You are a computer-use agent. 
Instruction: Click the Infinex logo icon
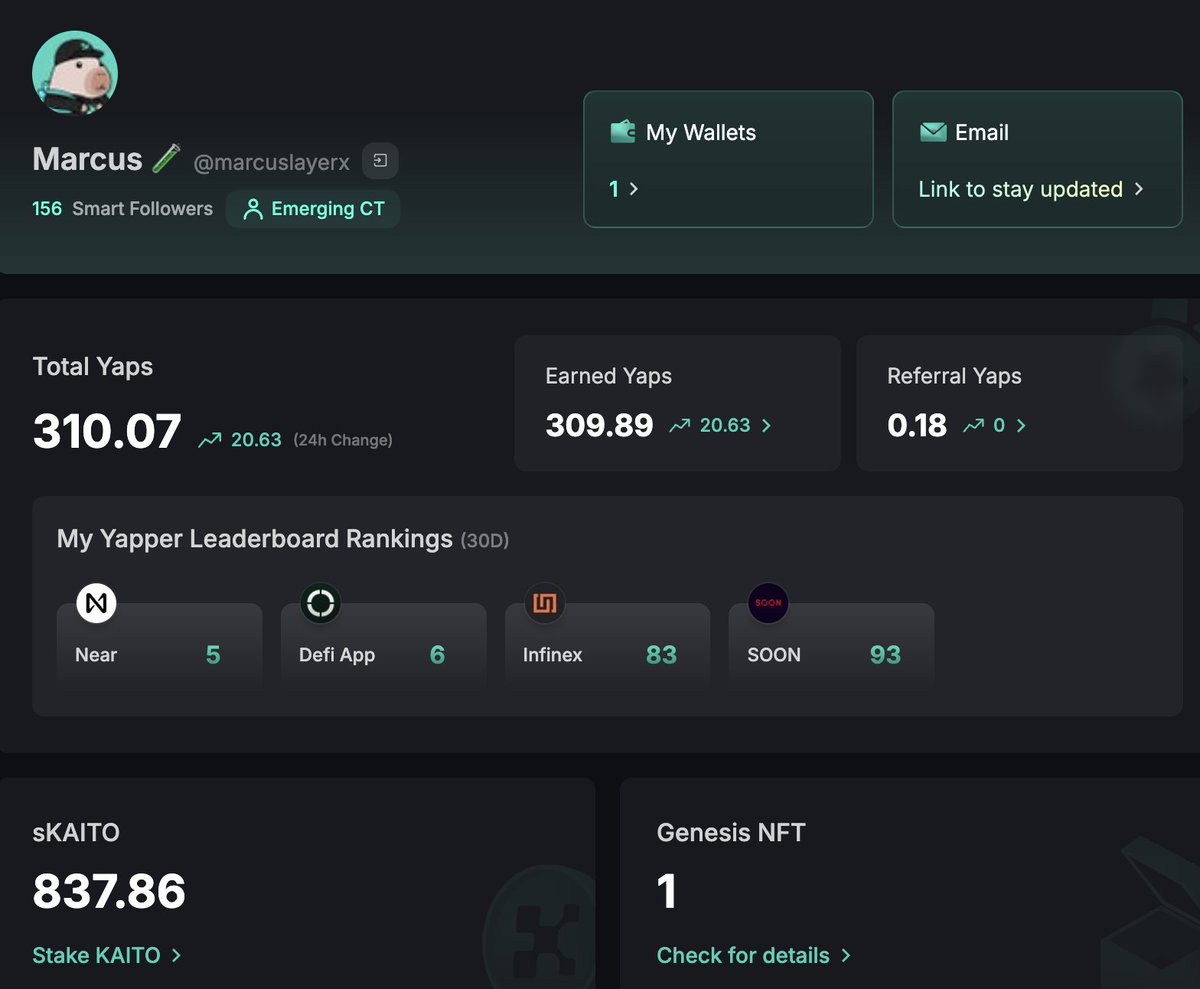point(545,603)
